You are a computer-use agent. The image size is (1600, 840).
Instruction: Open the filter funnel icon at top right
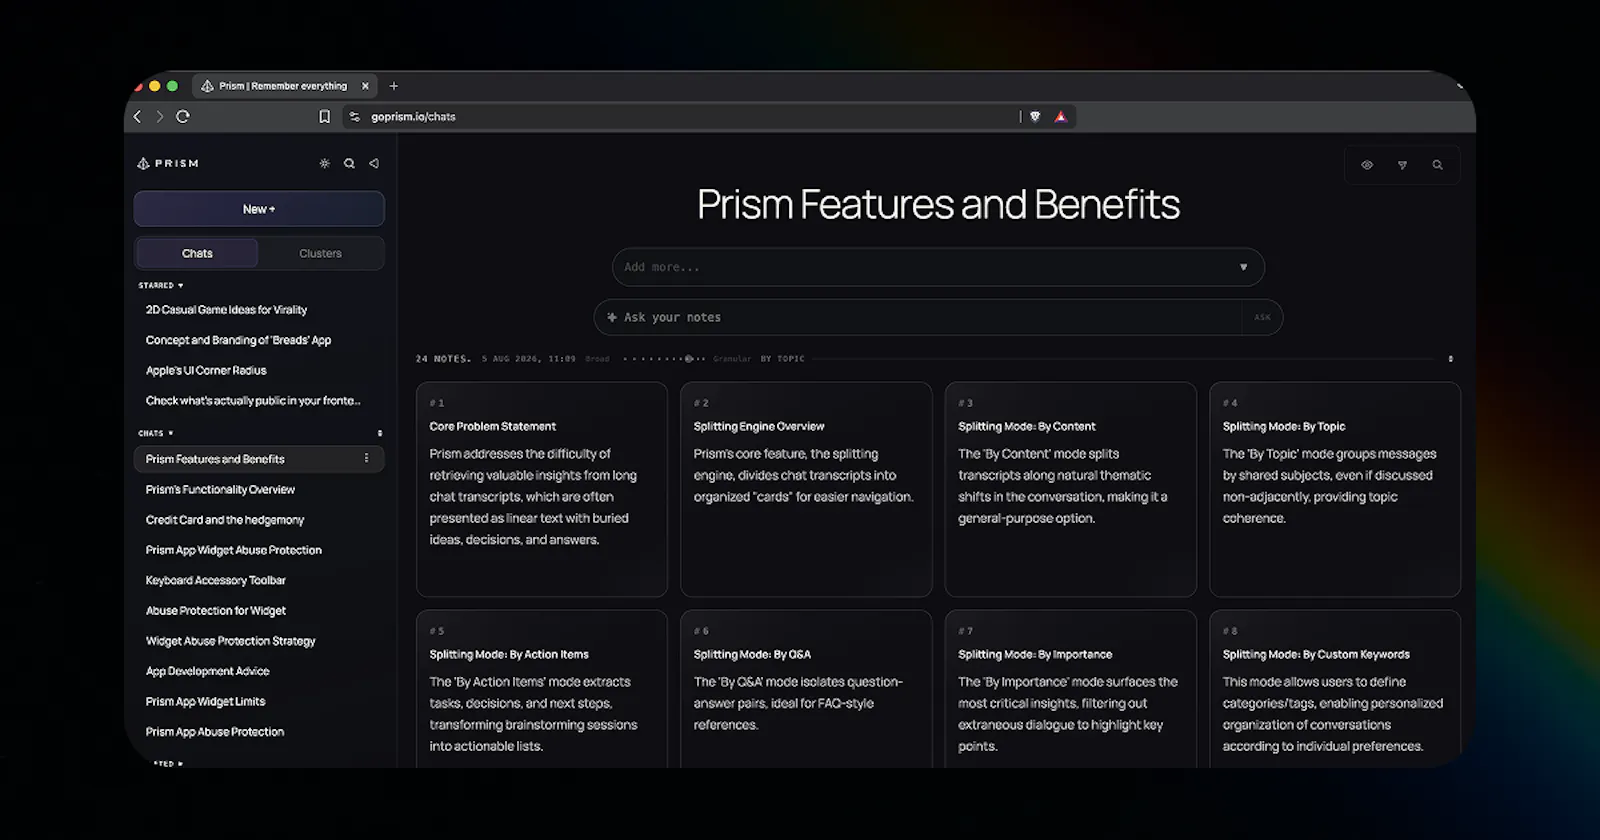(1402, 165)
